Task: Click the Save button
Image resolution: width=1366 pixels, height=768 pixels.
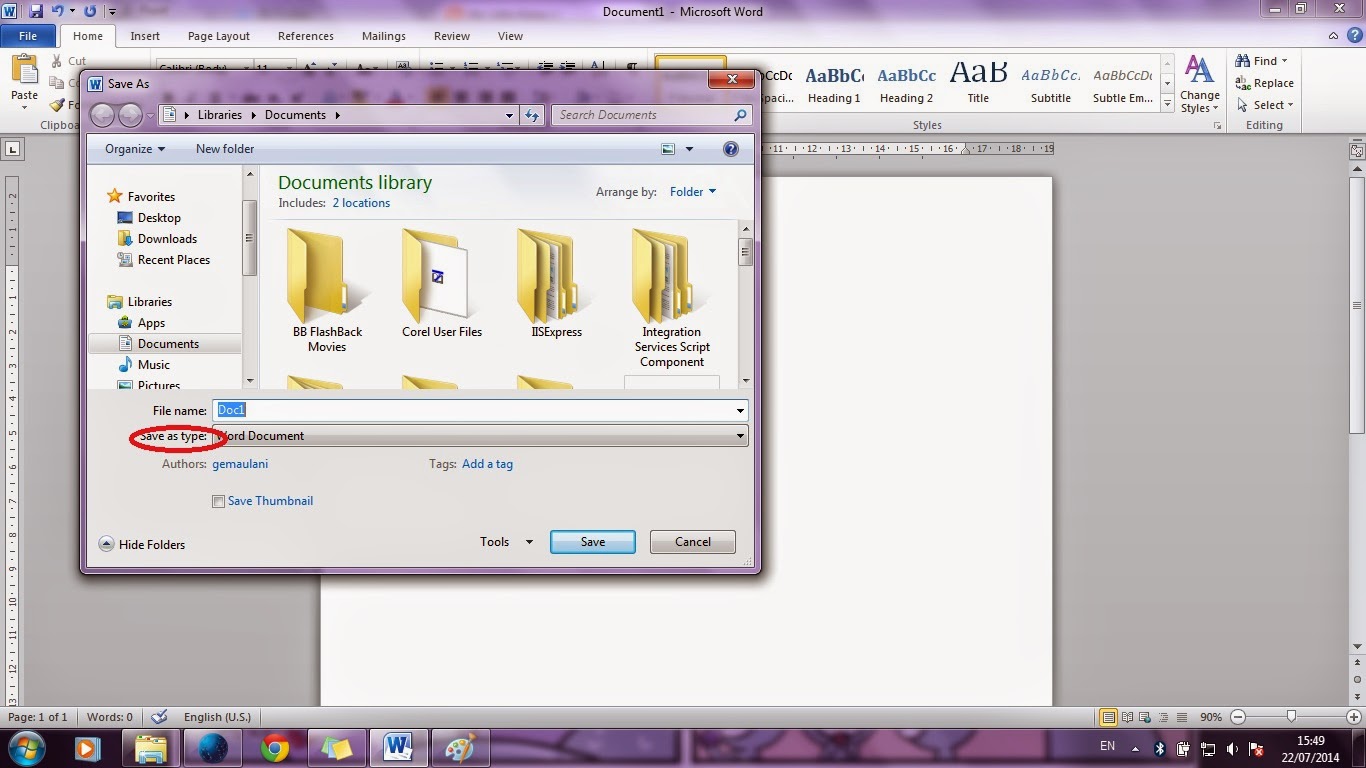Action: (593, 542)
